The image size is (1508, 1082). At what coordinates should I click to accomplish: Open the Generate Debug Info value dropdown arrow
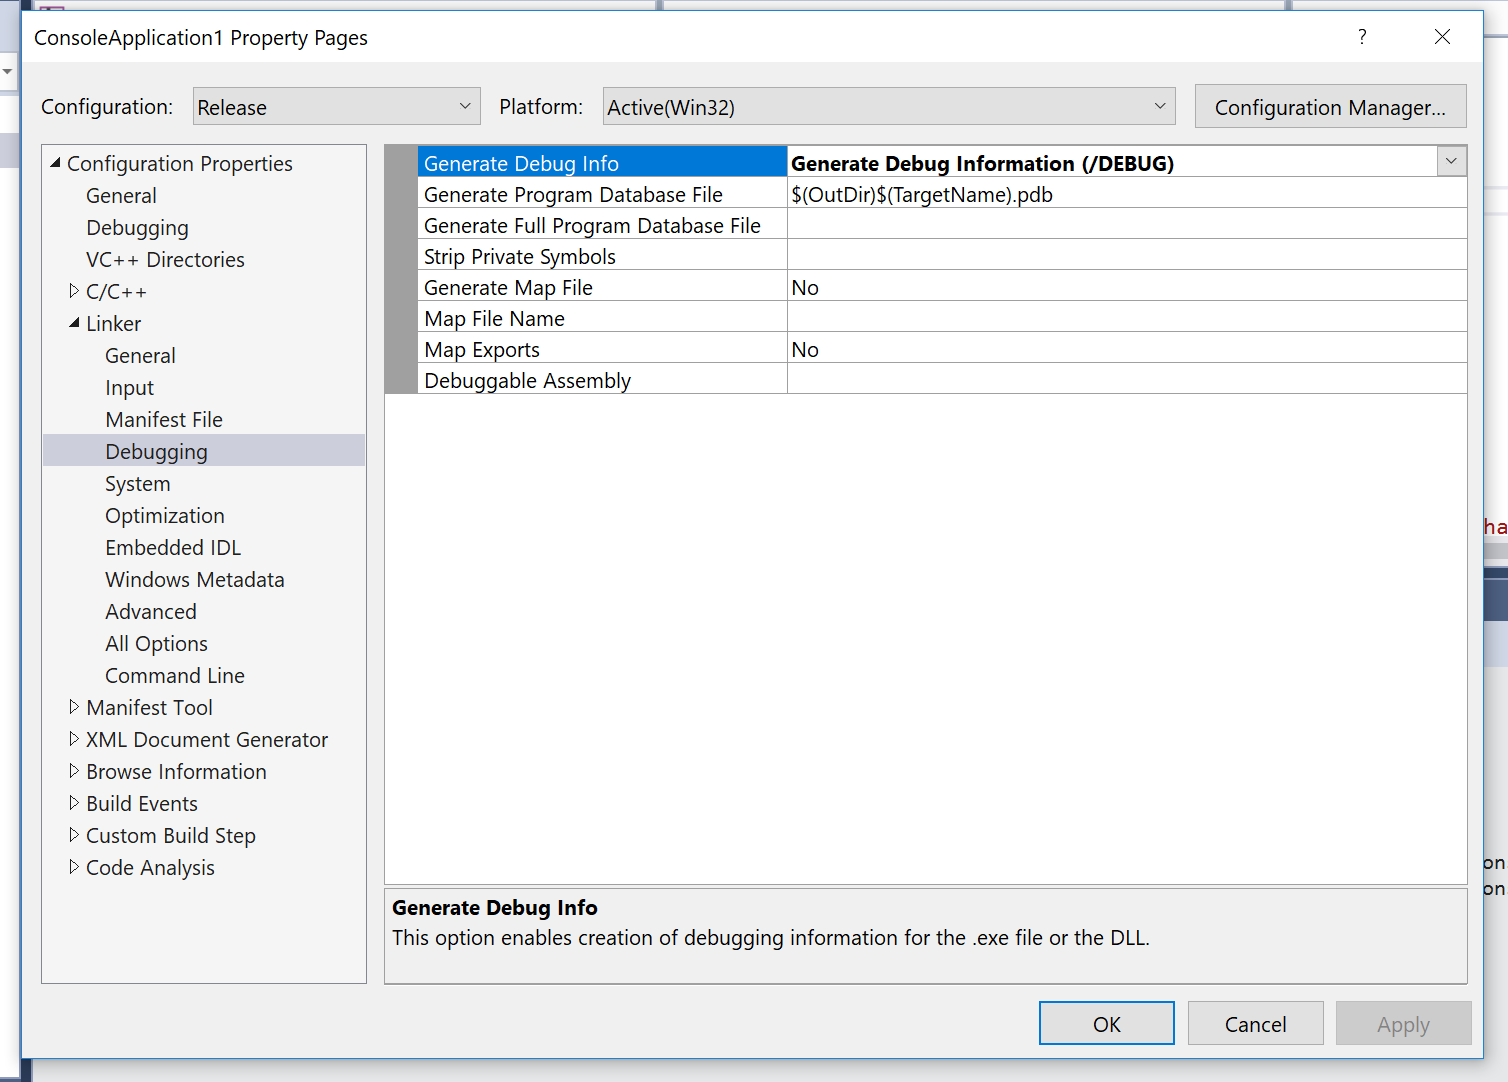click(x=1451, y=162)
